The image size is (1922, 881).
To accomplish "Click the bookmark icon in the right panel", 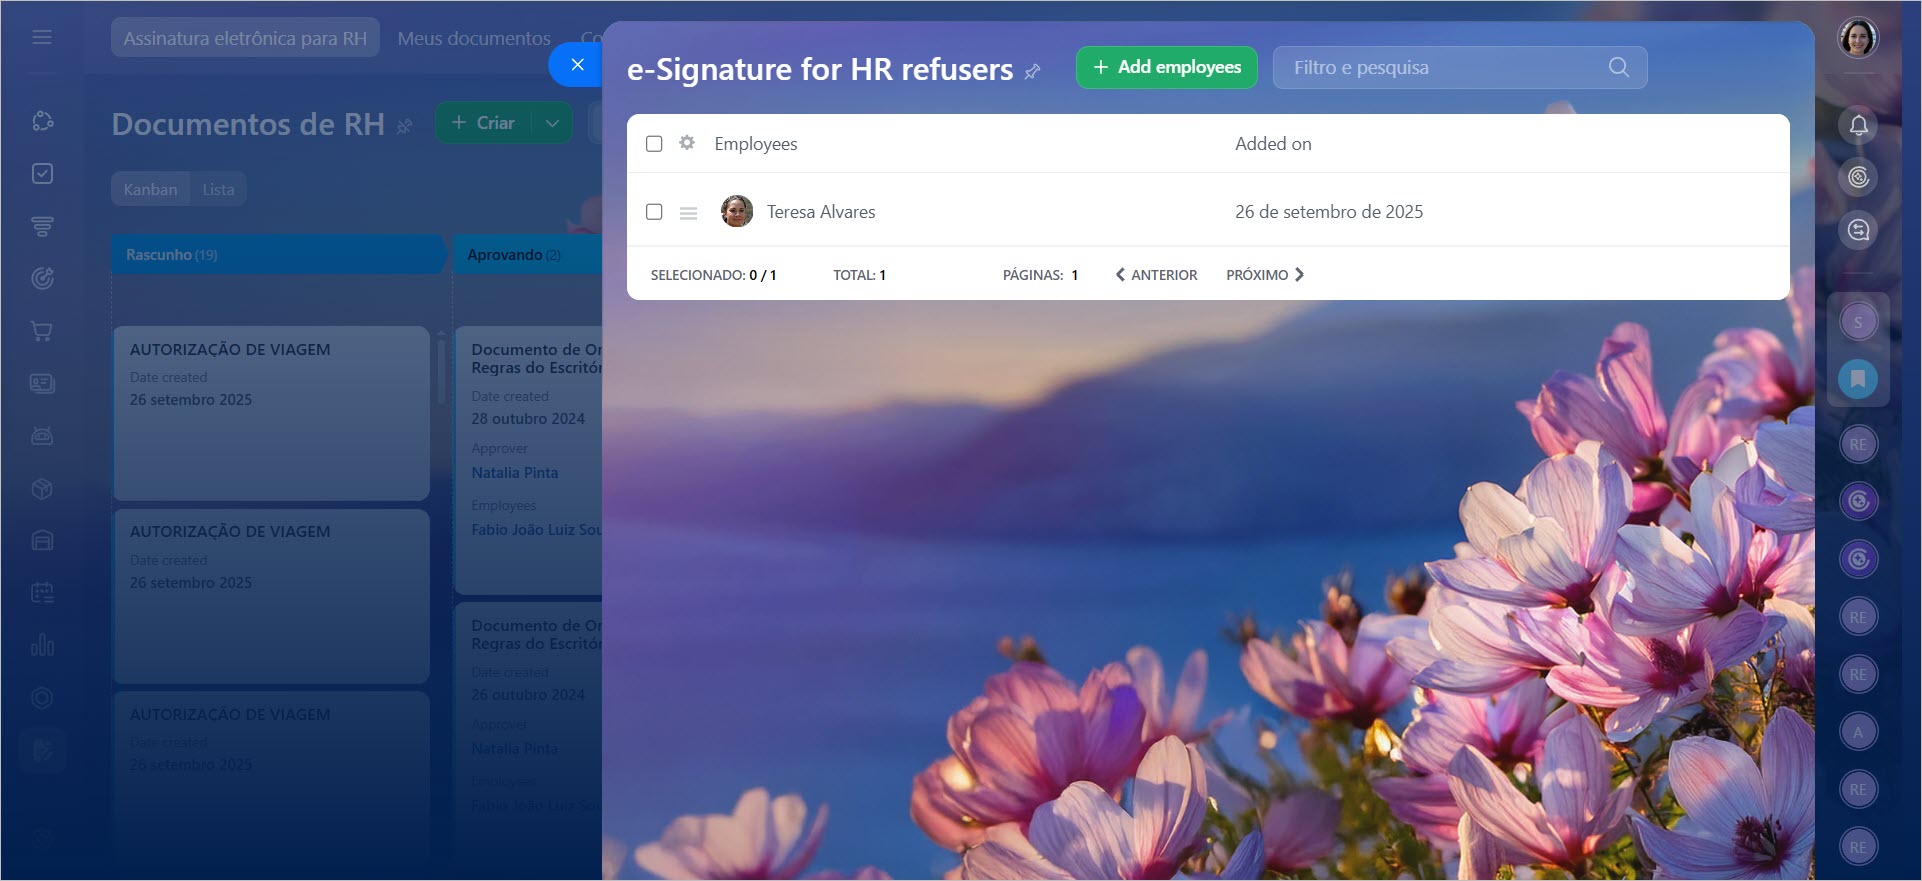I will (x=1858, y=379).
